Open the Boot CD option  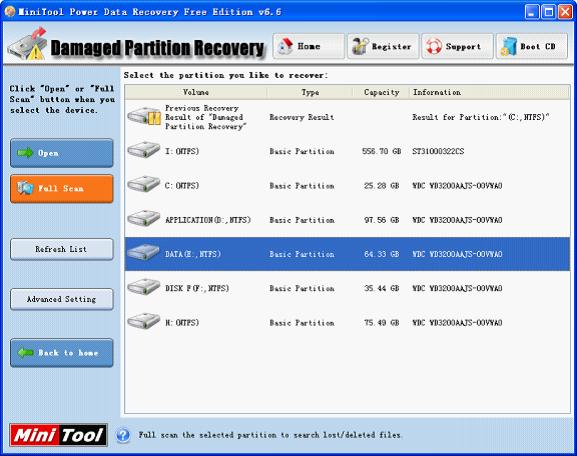coord(532,46)
